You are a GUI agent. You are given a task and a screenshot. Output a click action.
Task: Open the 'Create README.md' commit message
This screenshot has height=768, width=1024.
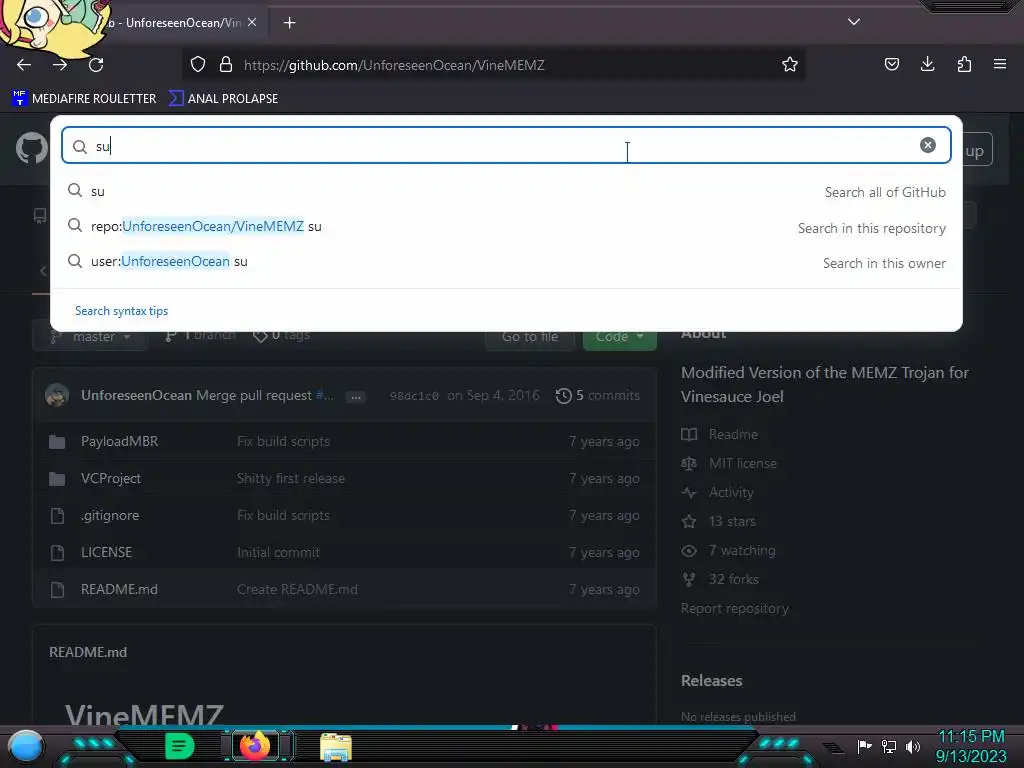(x=297, y=589)
